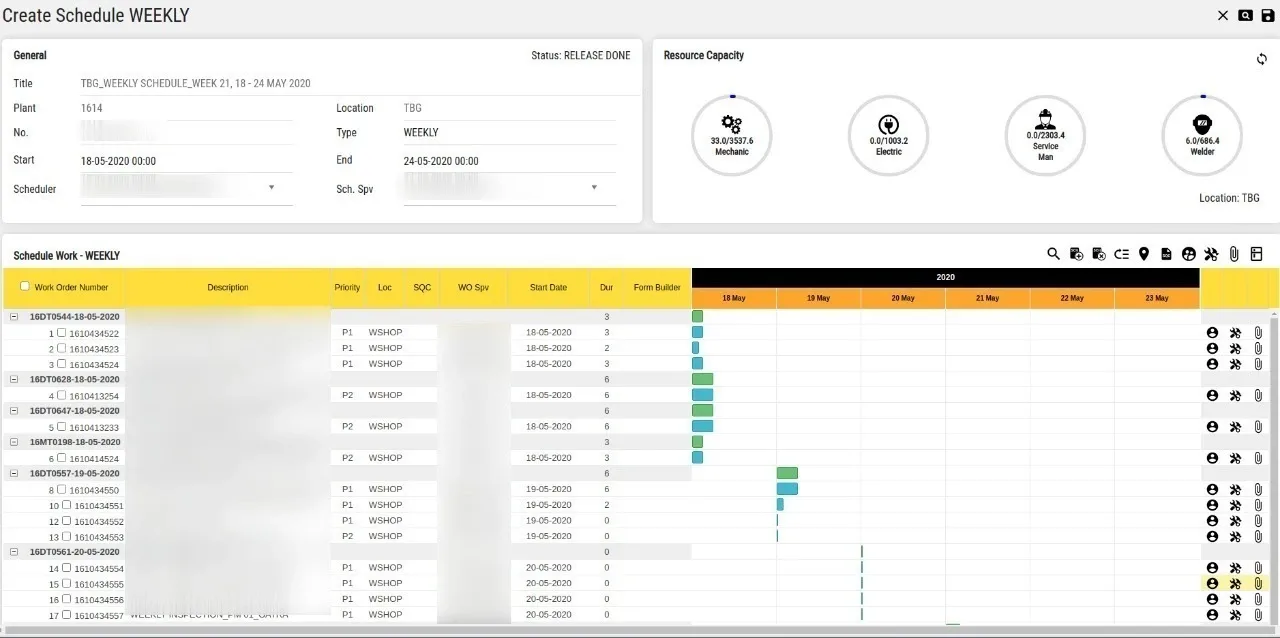Image resolution: width=1280 pixels, height=638 pixels.
Task: Click the Dur column header
Action: (606, 288)
